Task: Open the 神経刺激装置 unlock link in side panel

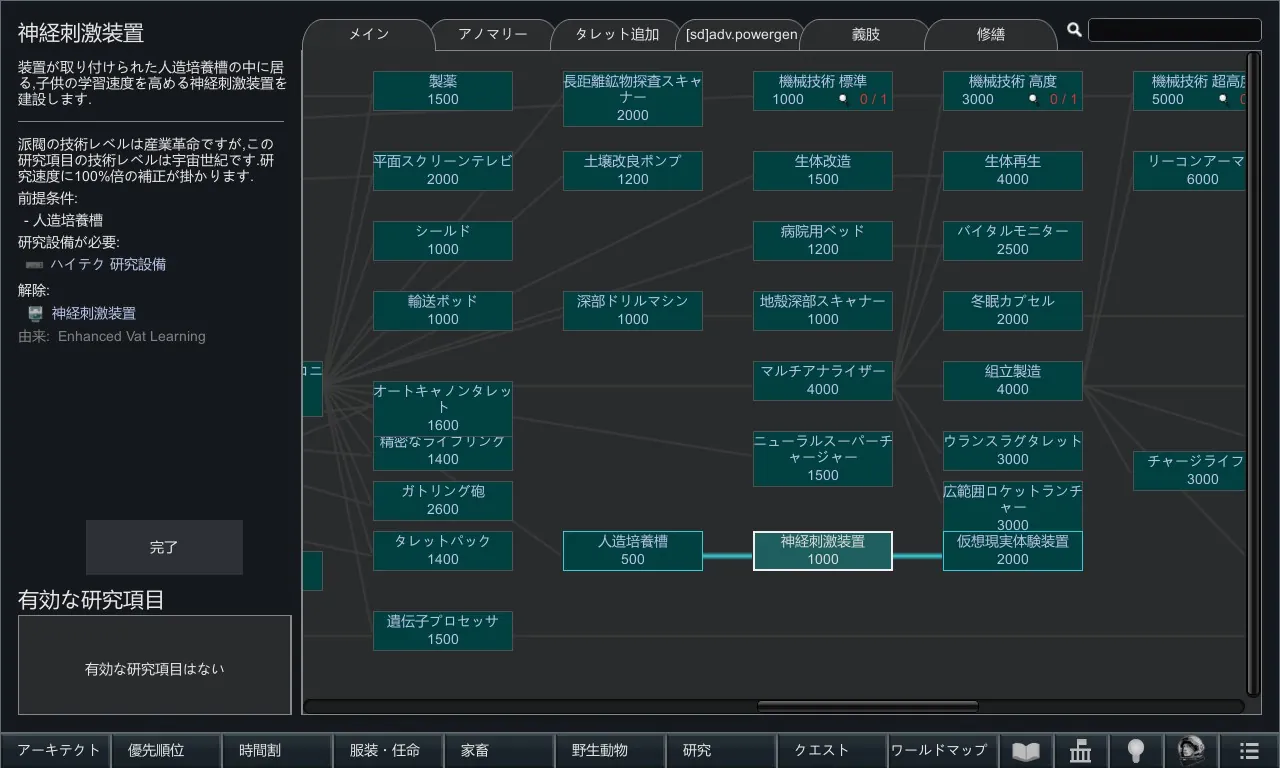Action: pos(94,313)
